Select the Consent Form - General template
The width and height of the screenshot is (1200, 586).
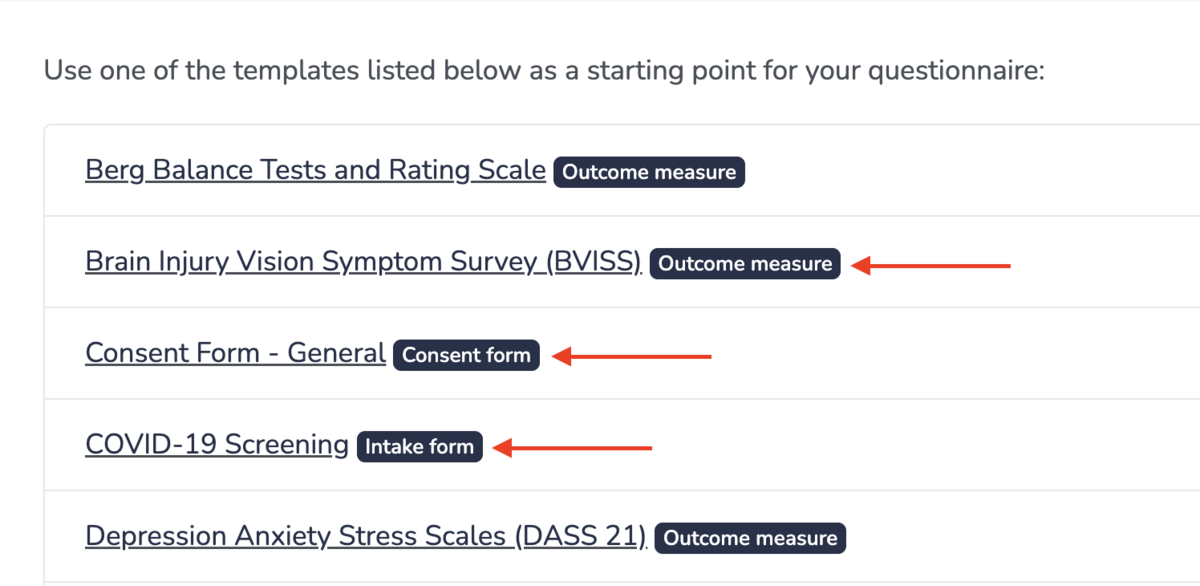click(234, 352)
